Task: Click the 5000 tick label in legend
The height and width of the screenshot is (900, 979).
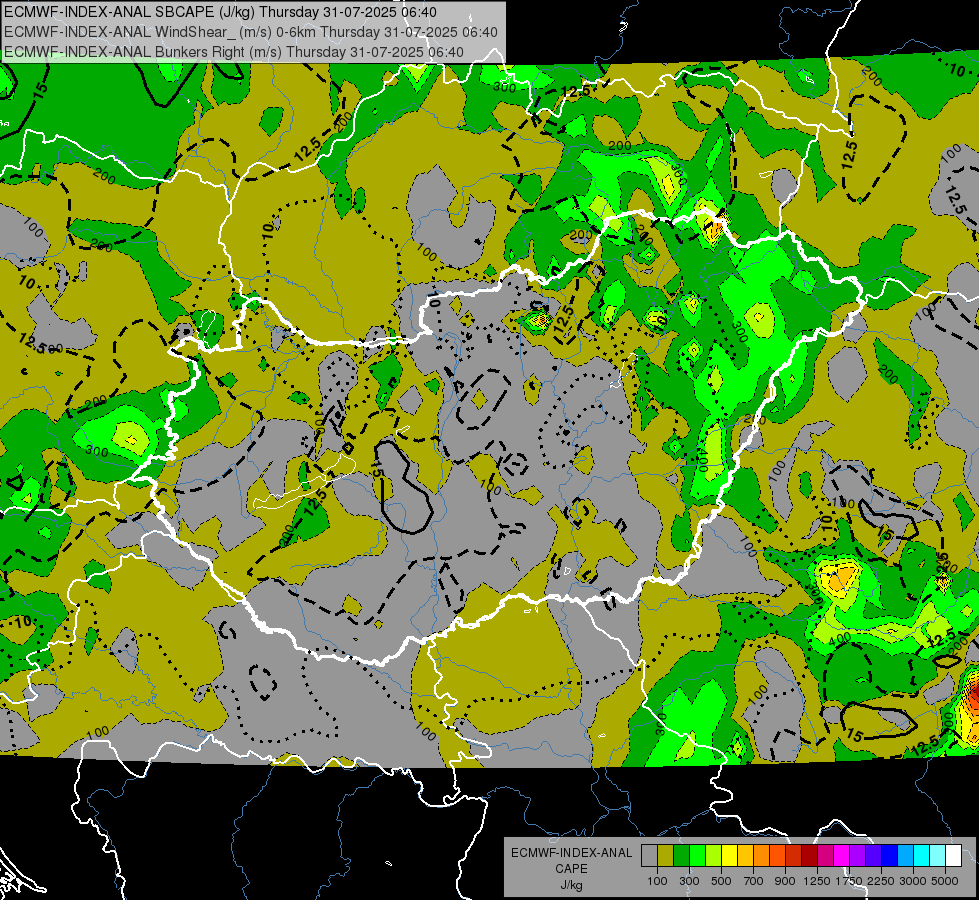Action: pos(945,881)
